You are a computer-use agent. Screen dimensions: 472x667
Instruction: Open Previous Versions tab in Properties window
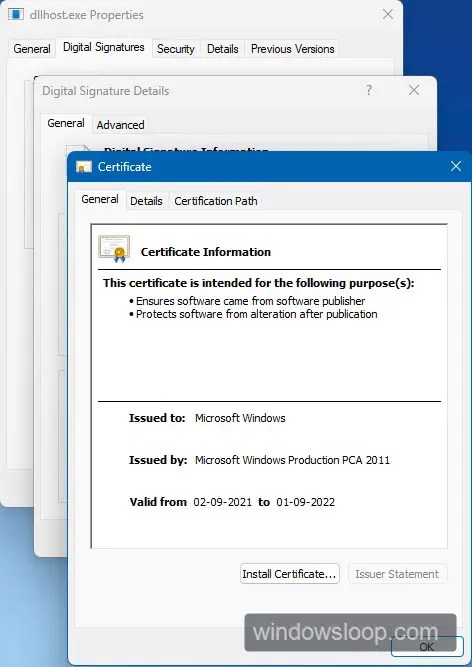point(293,49)
